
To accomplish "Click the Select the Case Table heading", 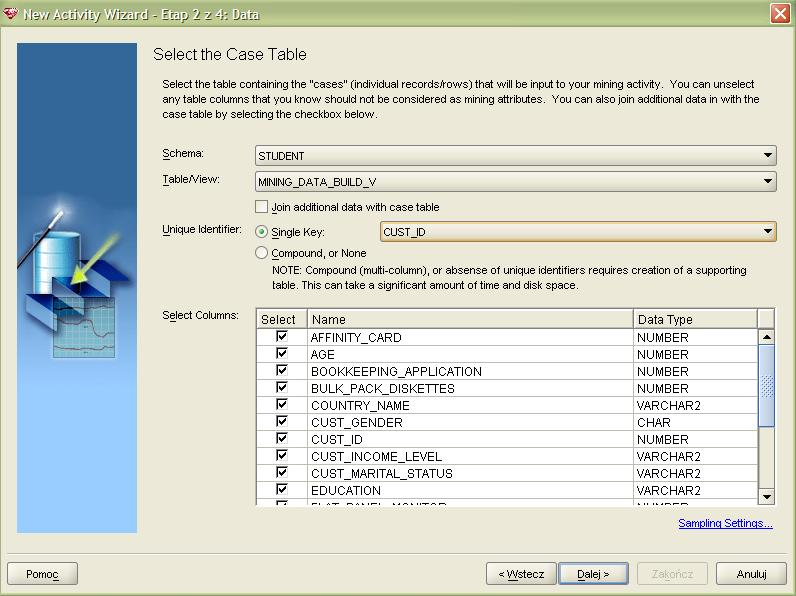I will point(230,54).
